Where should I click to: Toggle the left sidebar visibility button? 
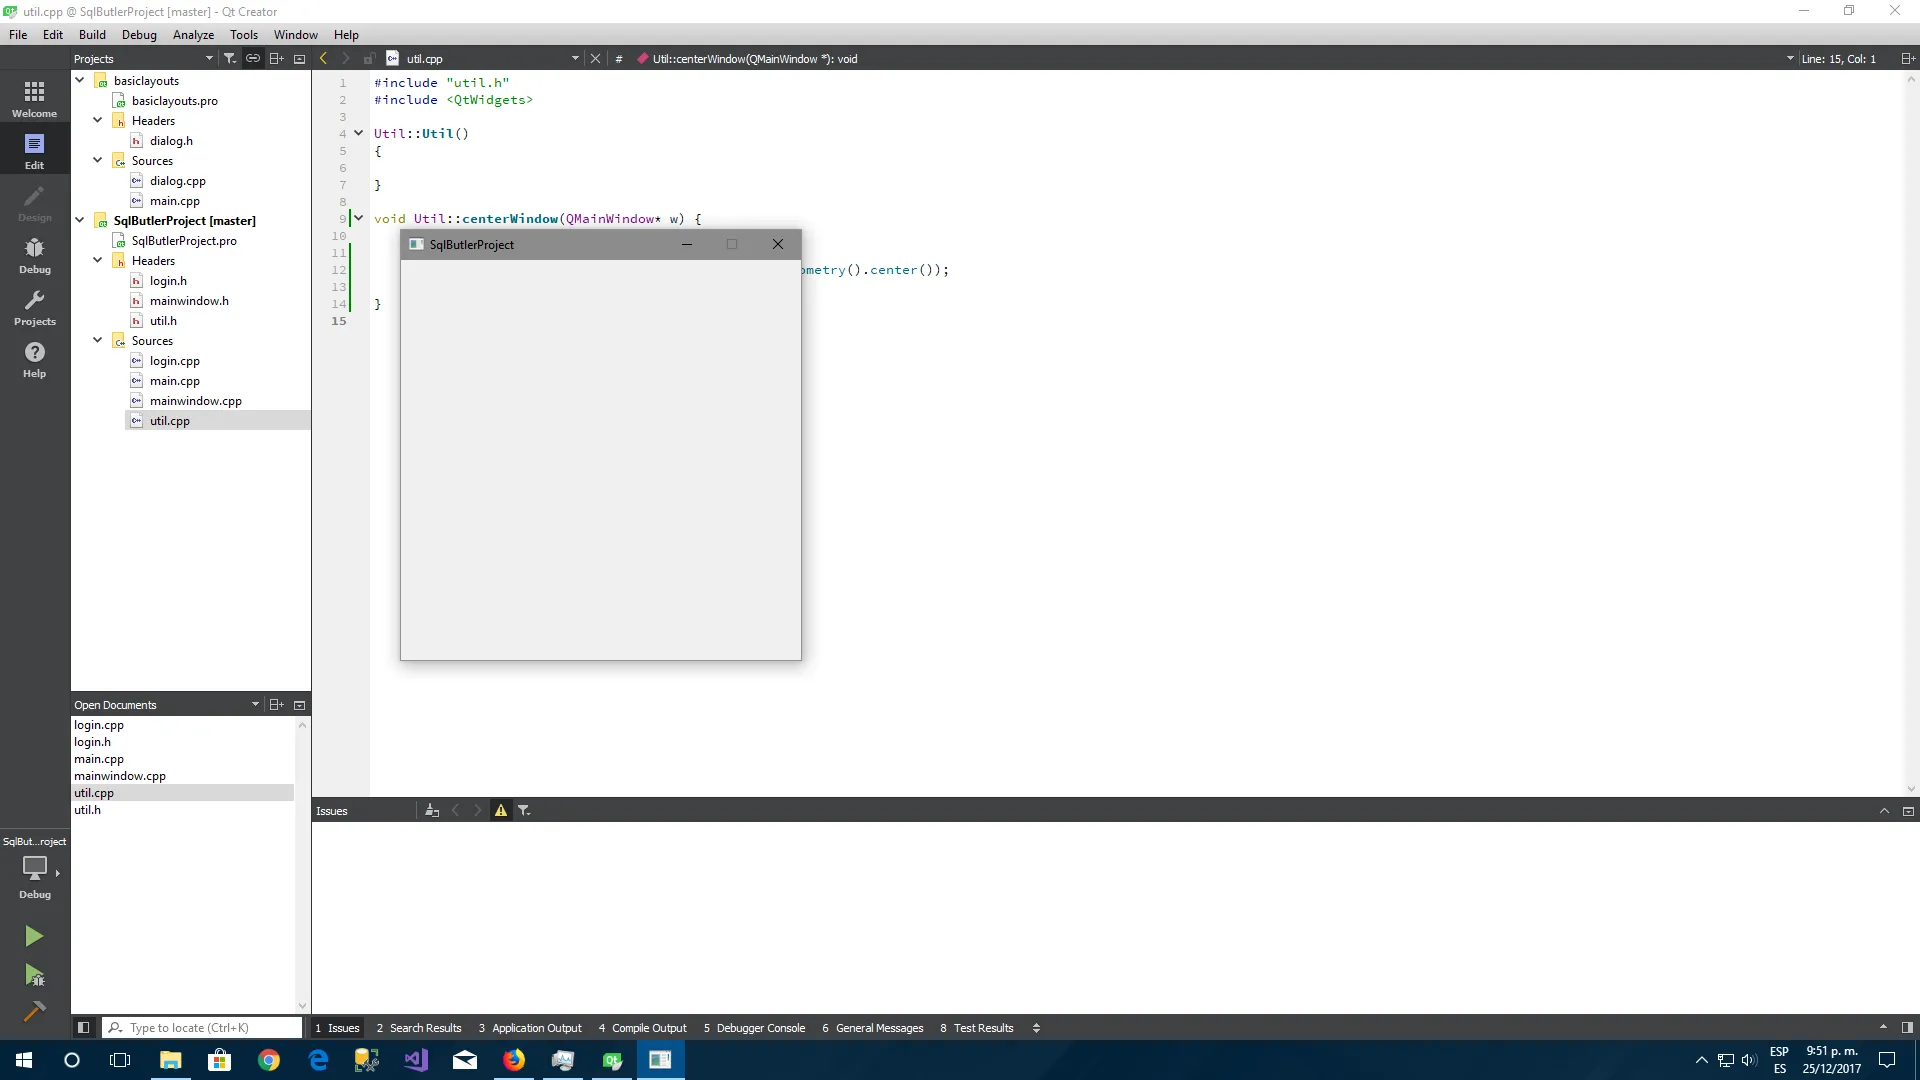click(x=84, y=1027)
